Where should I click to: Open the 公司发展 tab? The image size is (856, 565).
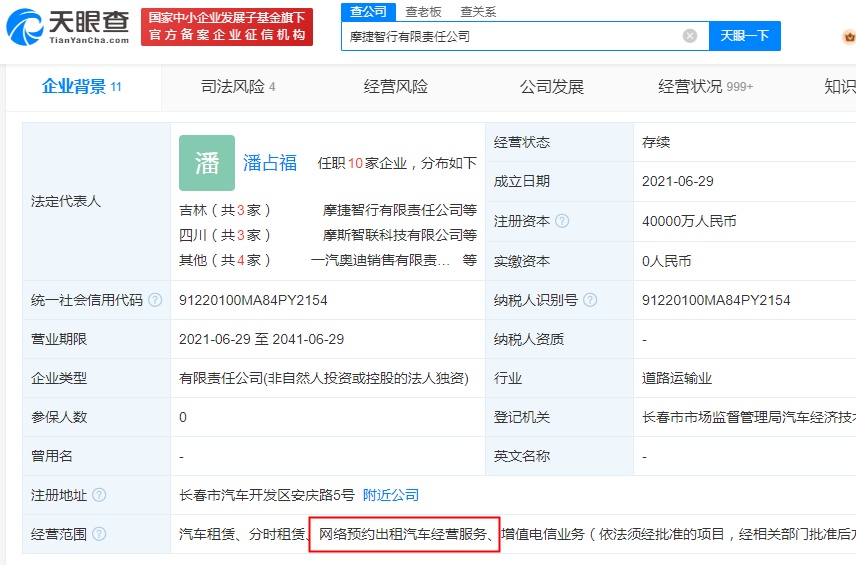coord(552,86)
